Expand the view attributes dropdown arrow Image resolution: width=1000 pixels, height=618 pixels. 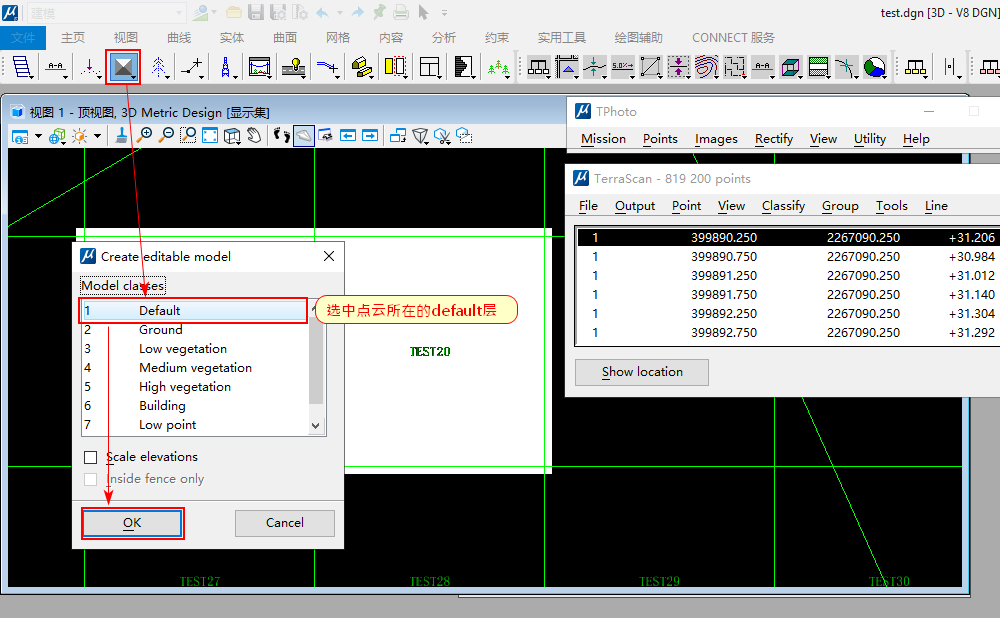pos(38,136)
